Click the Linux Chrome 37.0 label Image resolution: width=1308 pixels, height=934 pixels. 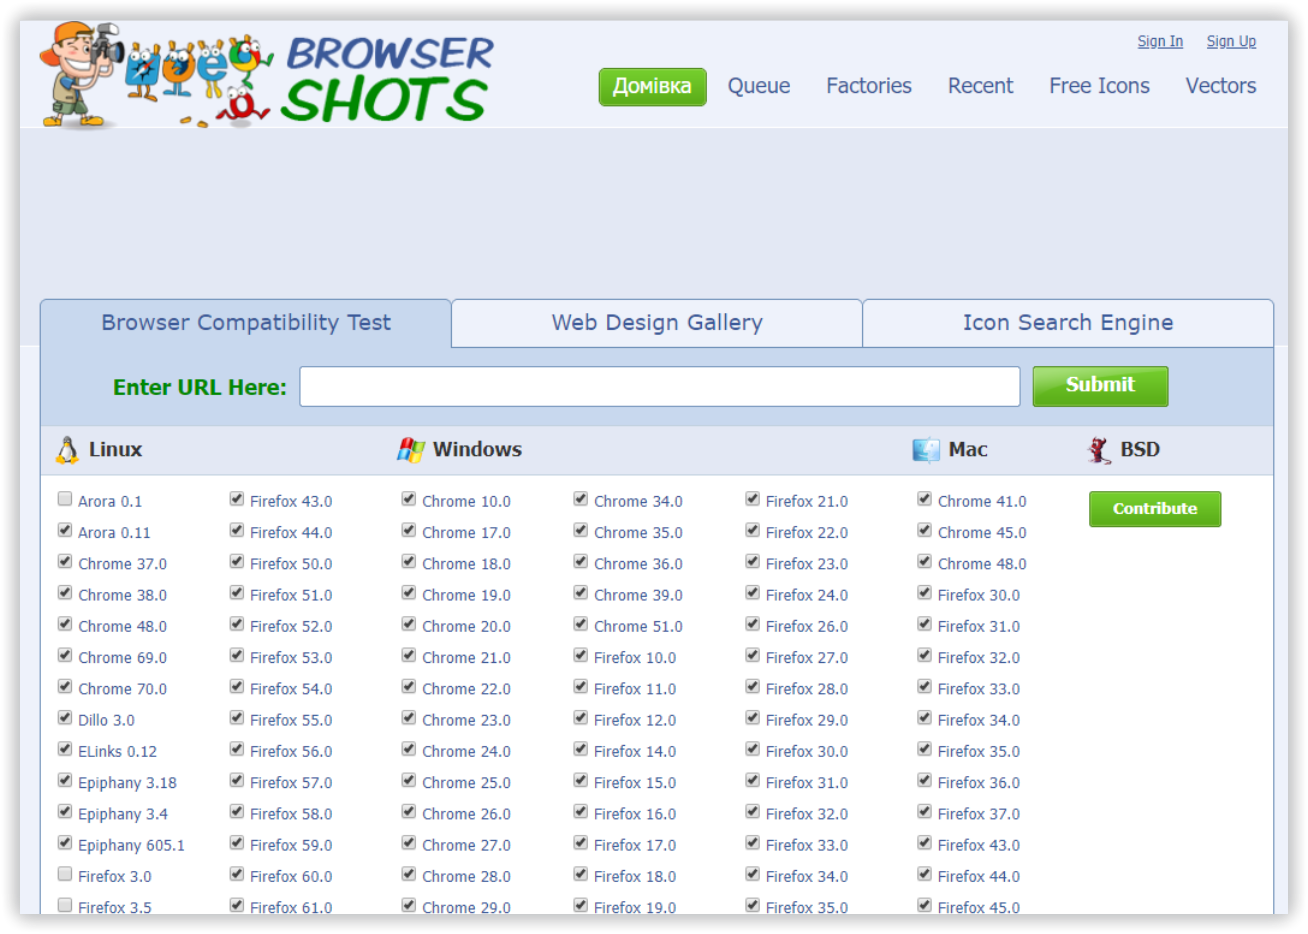(122, 564)
